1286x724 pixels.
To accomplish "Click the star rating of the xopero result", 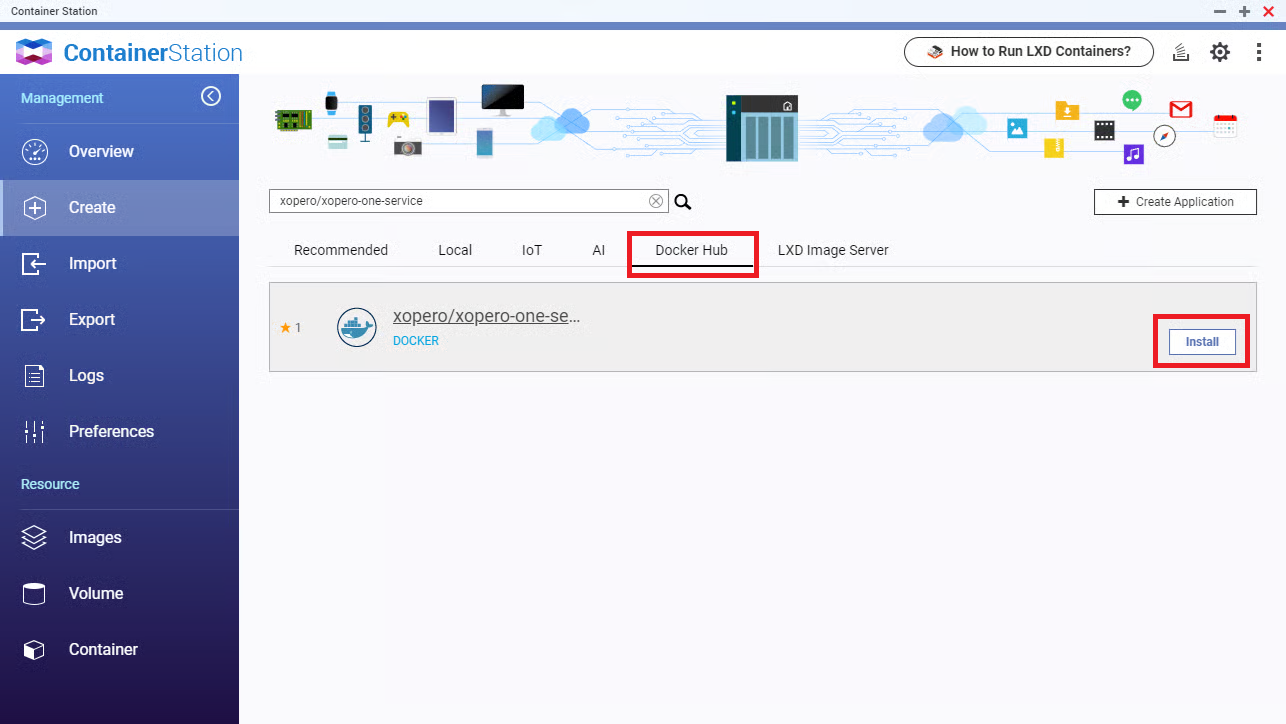I will click(x=291, y=328).
